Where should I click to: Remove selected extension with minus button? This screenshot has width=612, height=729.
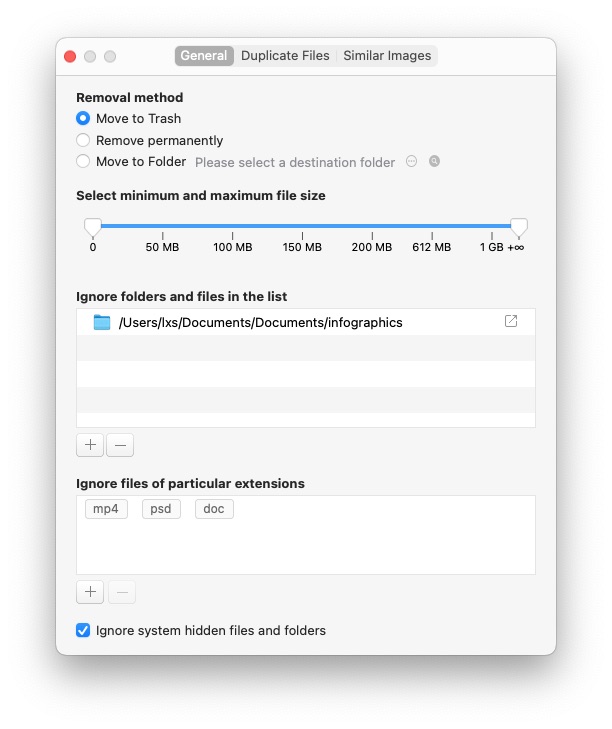[121, 592]
